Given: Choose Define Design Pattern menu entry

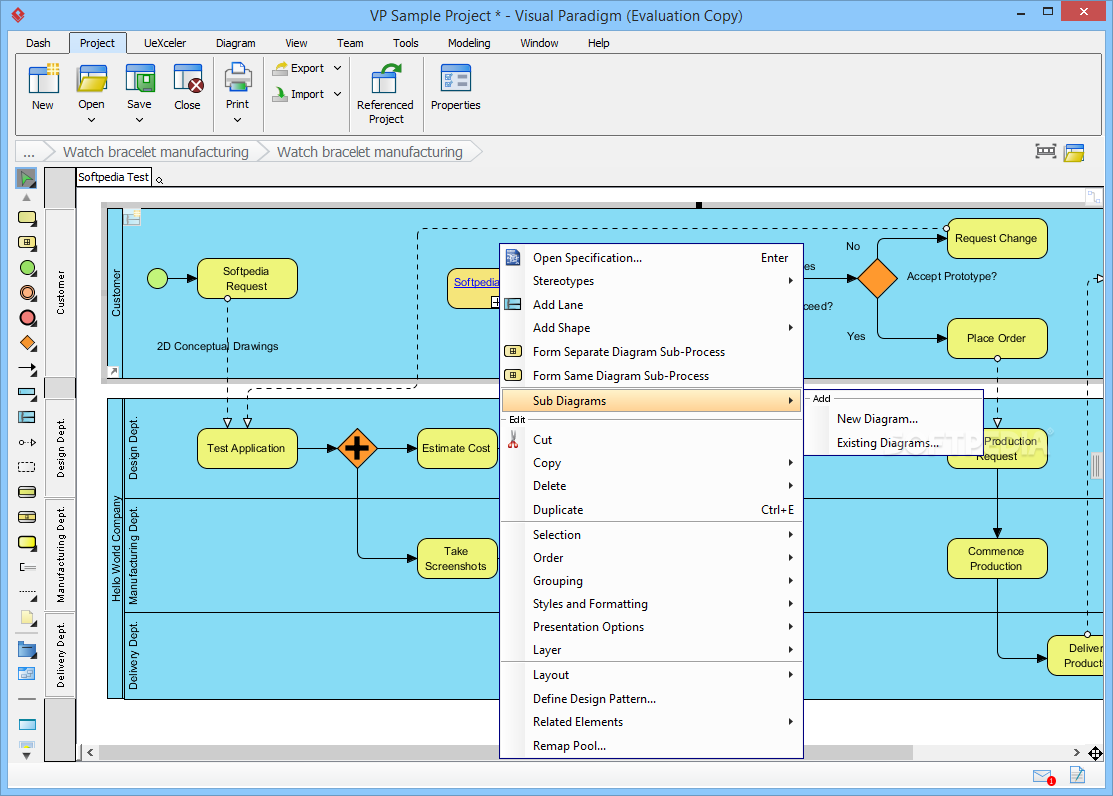Looking at the screenshot, I should coord(652,699).
